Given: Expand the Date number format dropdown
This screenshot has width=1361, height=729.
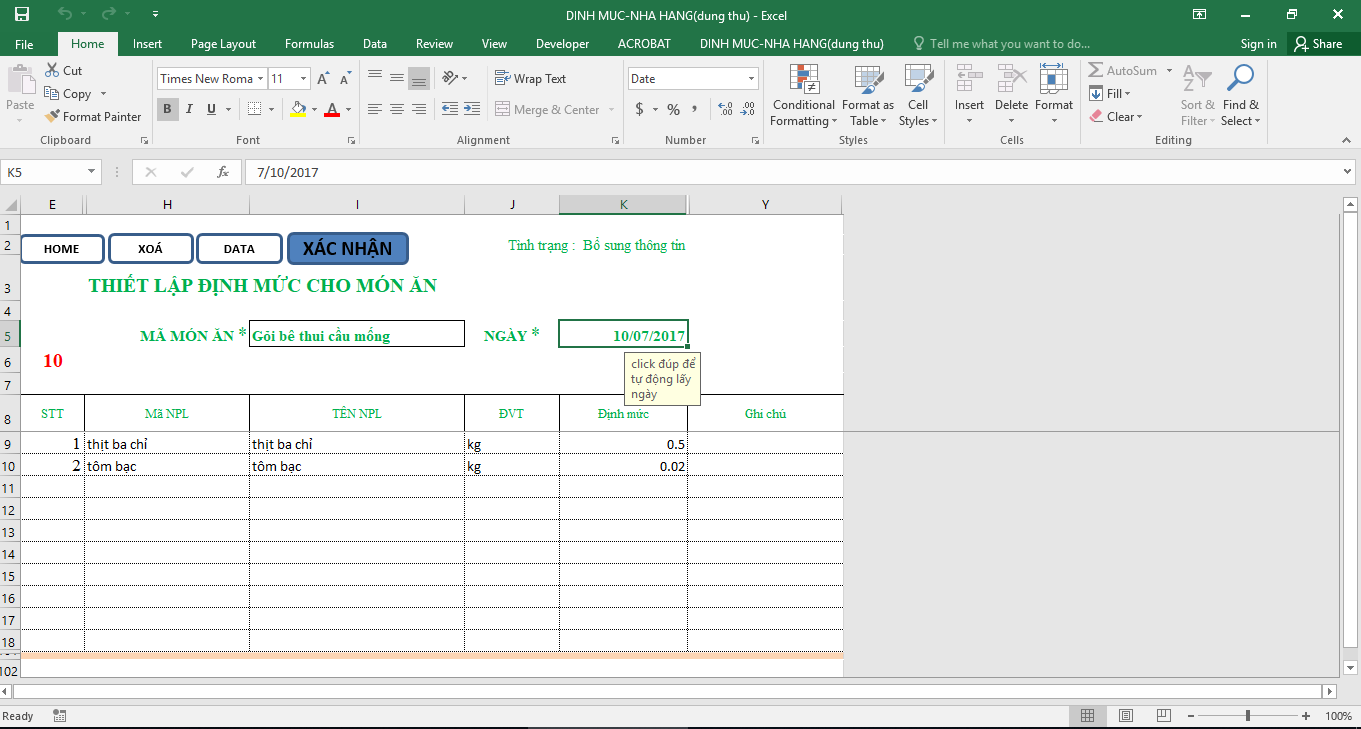Looking at the screenshot, I should (x=752, y=79).
